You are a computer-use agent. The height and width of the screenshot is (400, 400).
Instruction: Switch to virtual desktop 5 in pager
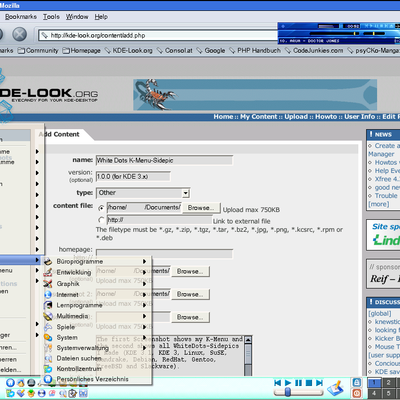(388, 393)
